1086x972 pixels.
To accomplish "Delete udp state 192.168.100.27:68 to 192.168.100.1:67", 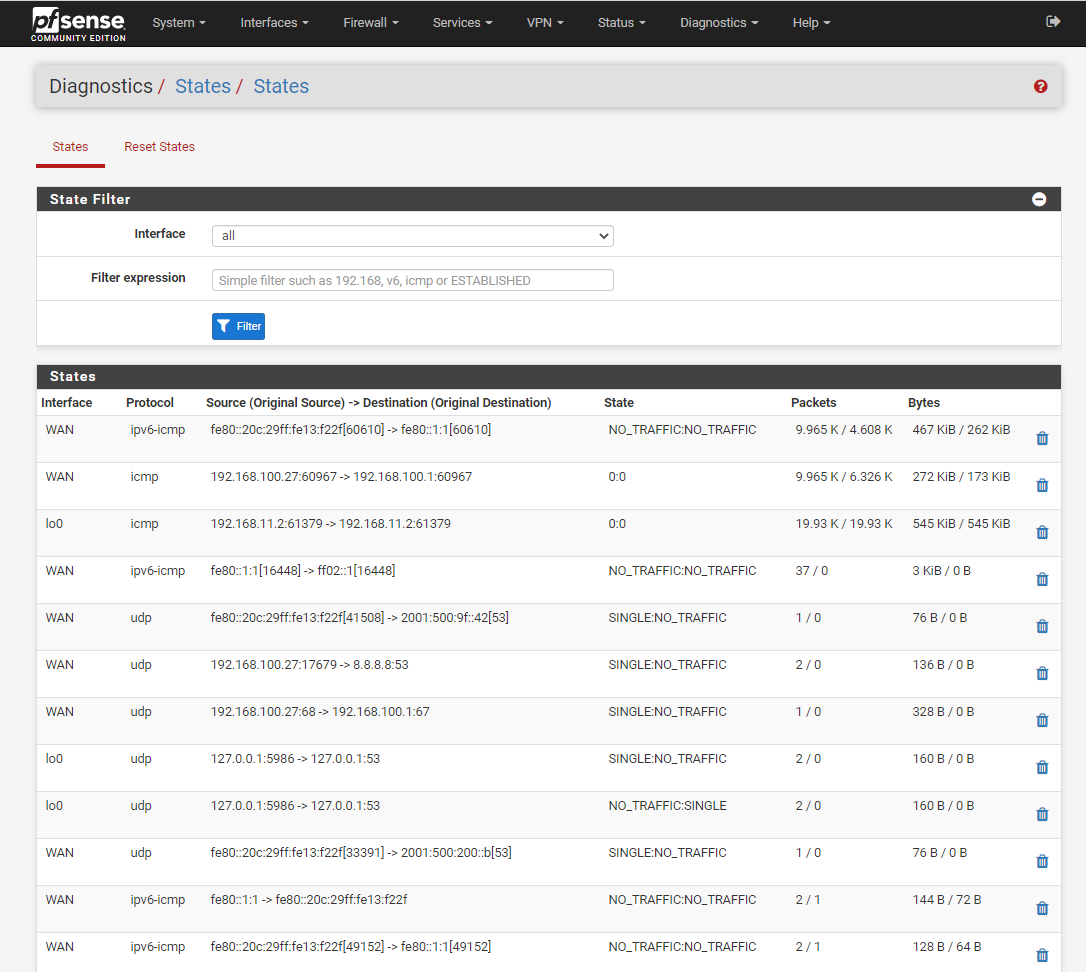I will click(x=1042, y=721).
